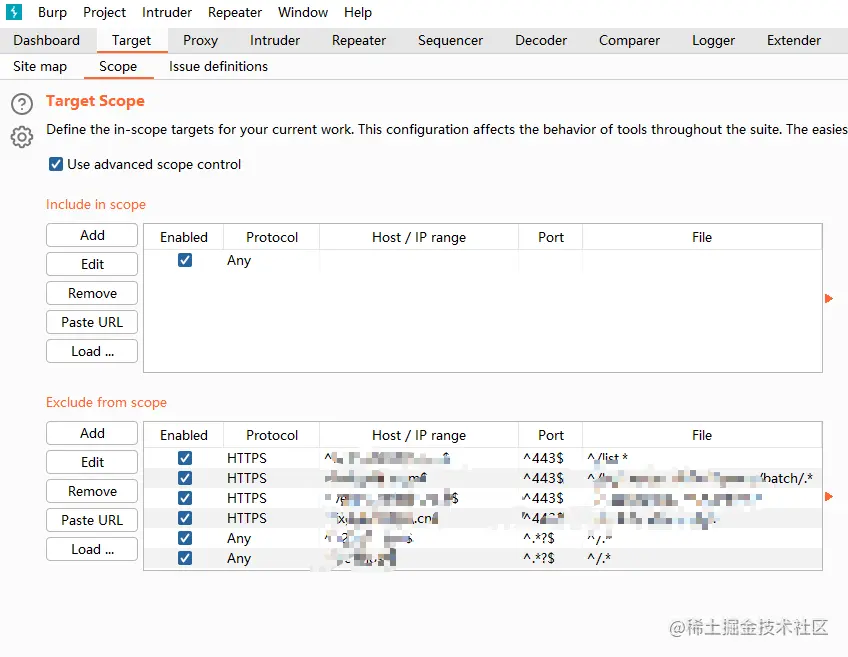Go to the Intruder tool tab
Viewport: 848px width, 657px height.
[275, 41]
